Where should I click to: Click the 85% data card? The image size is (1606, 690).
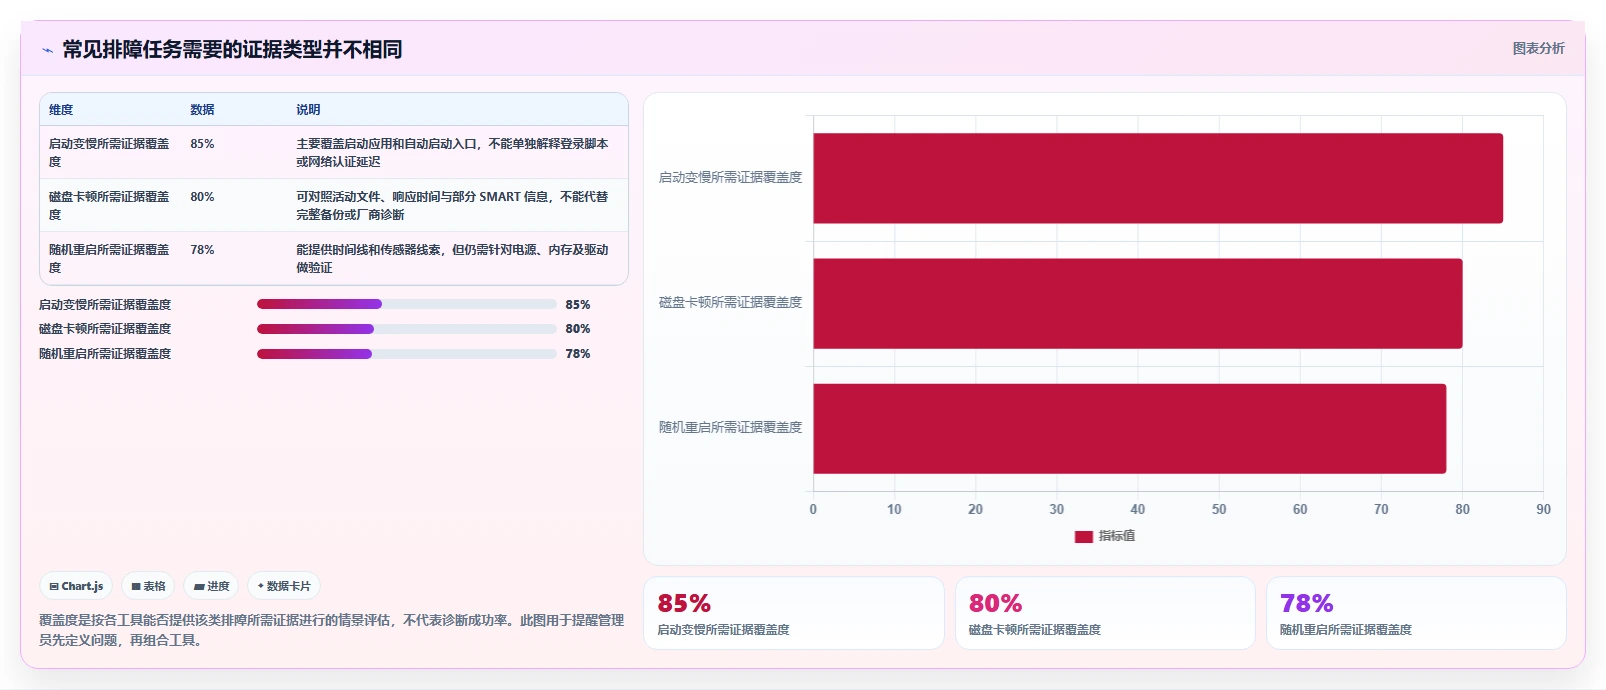coord(794,613)
